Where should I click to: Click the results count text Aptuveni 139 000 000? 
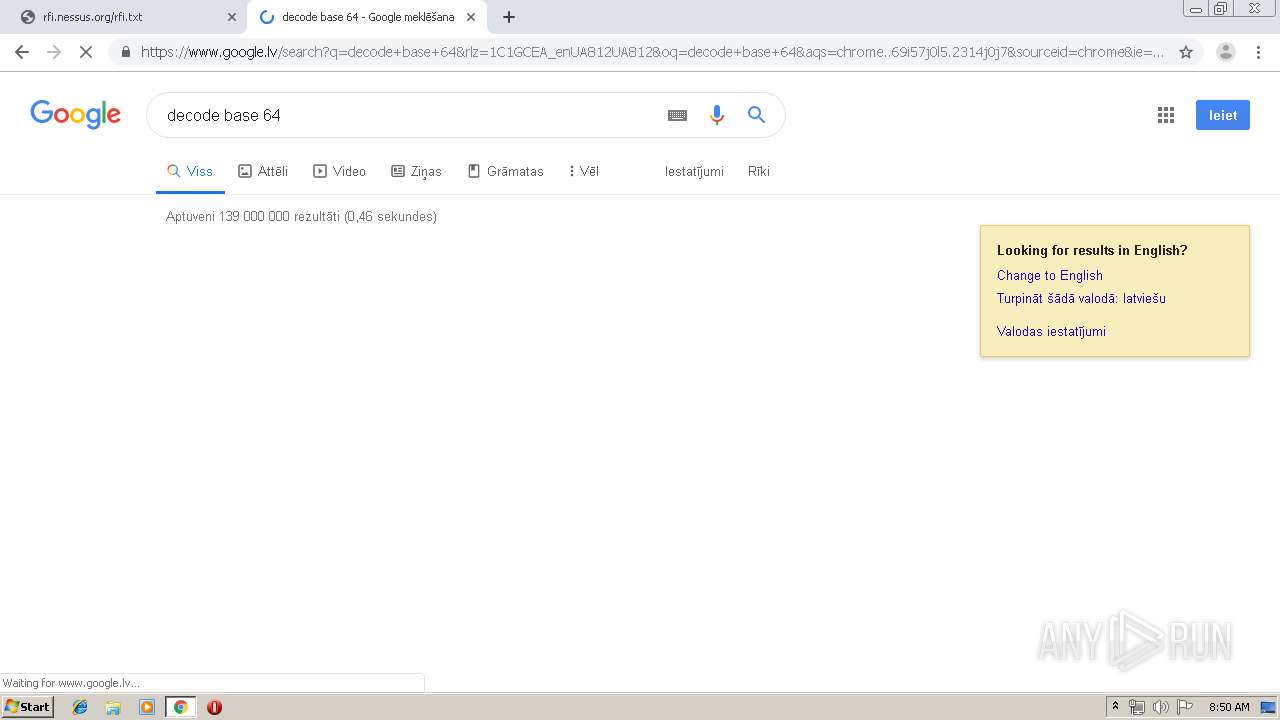(x=301, y=216)
